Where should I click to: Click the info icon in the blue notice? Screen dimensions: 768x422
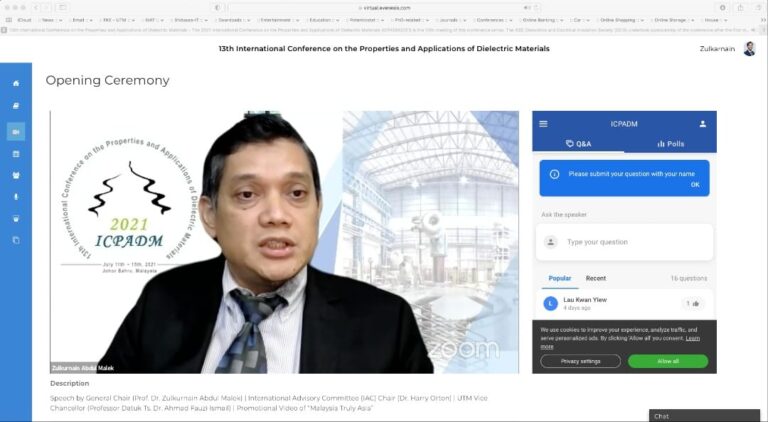point(554,174)
